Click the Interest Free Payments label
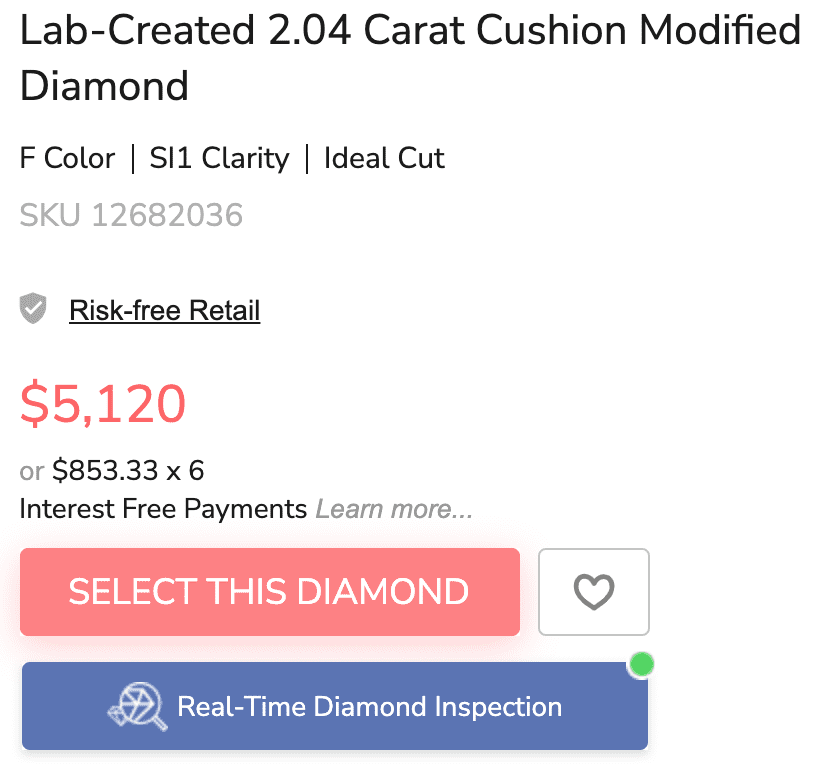The image size is (818, 764). click(163, 509)
